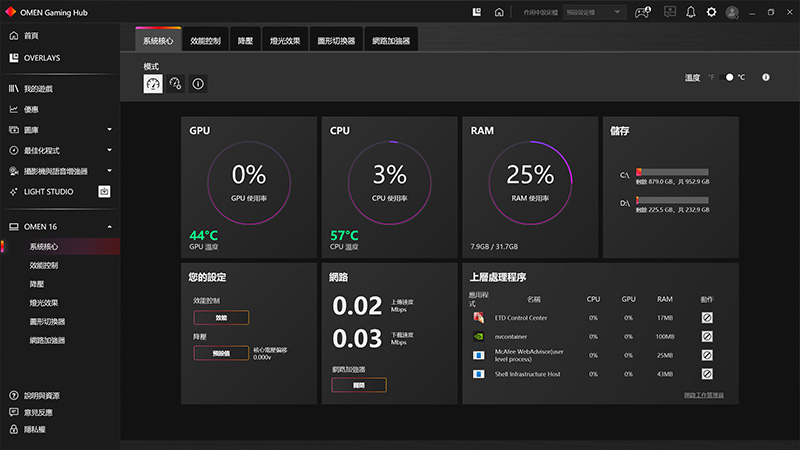This screenshot has height=450, width=800.
Task: Click the LIGHT STUDIO download icon
Action: click(x=104, y=191)
